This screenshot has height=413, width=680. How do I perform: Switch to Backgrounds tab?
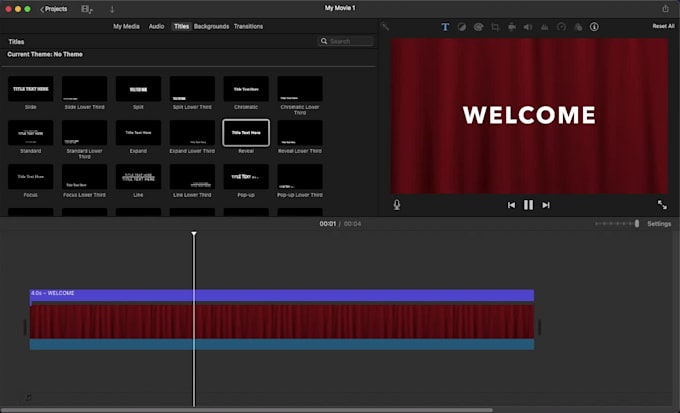(x=211, y=26)
